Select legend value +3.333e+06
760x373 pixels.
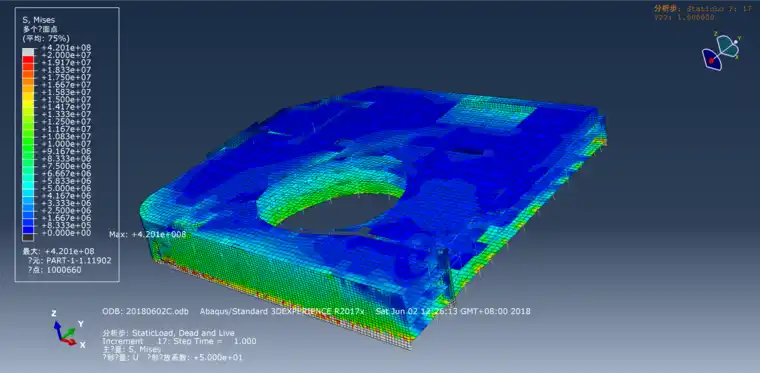(x=66, y=203)
